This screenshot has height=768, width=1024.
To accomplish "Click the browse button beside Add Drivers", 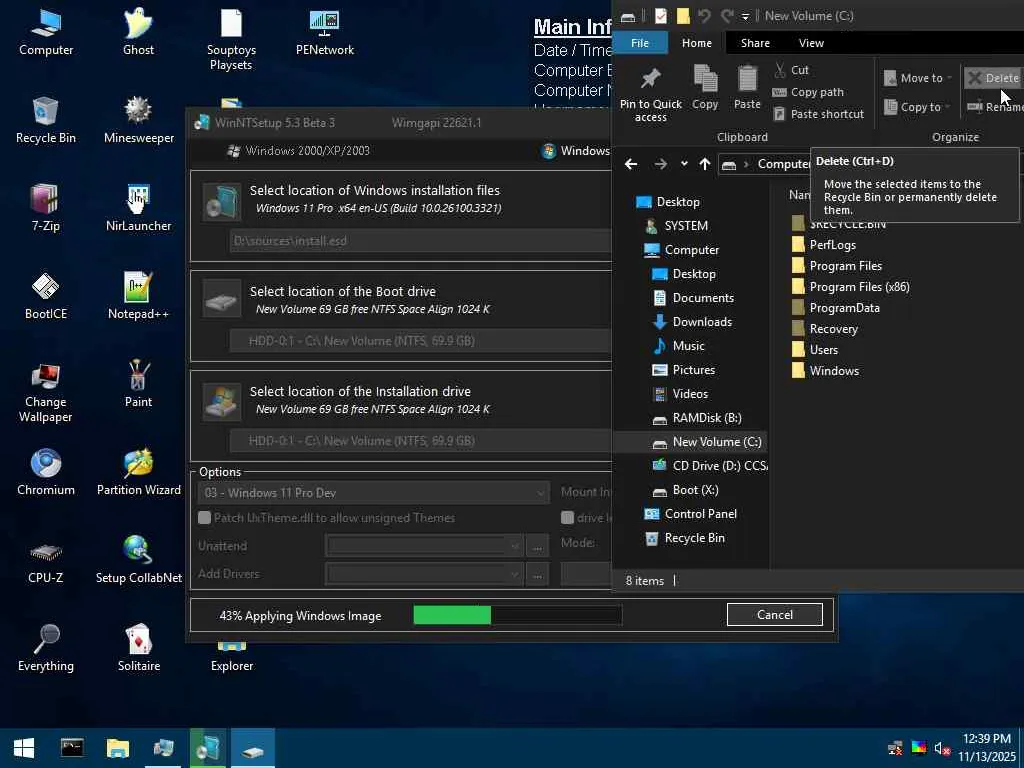I will click(x=537, y=575).
